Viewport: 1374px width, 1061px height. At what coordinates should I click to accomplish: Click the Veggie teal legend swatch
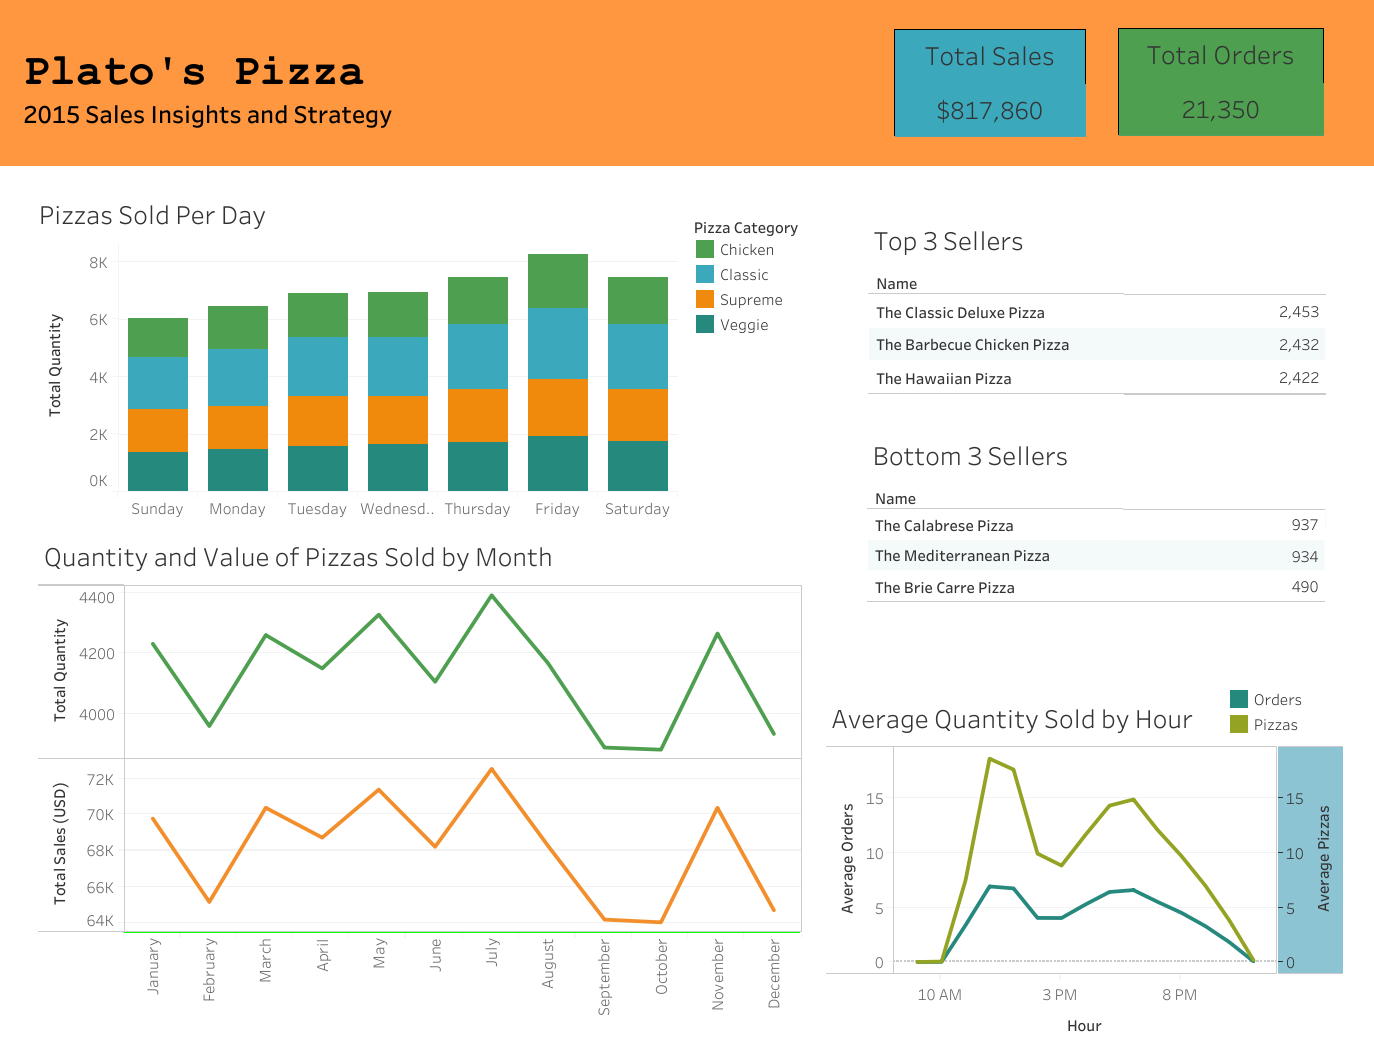click(x=705, y=324)
